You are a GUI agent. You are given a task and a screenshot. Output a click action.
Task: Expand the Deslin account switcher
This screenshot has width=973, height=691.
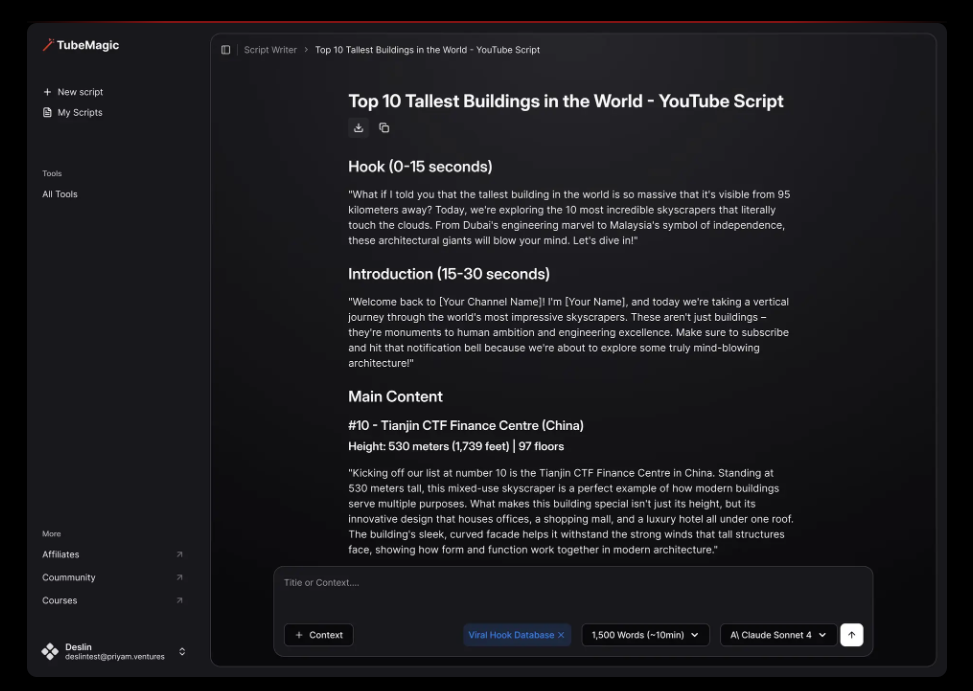tap(182, 651)
